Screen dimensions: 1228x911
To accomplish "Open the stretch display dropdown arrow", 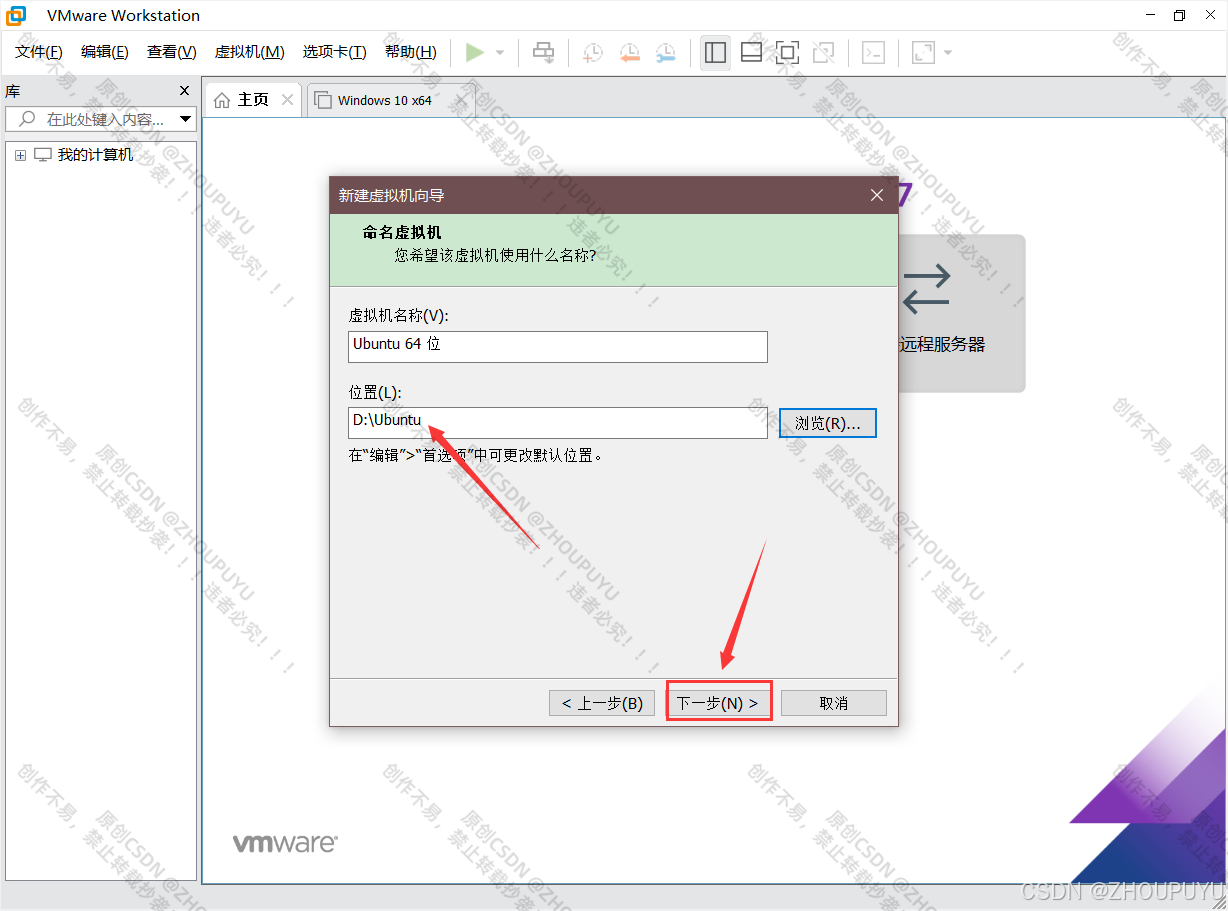I will (947, 52).
